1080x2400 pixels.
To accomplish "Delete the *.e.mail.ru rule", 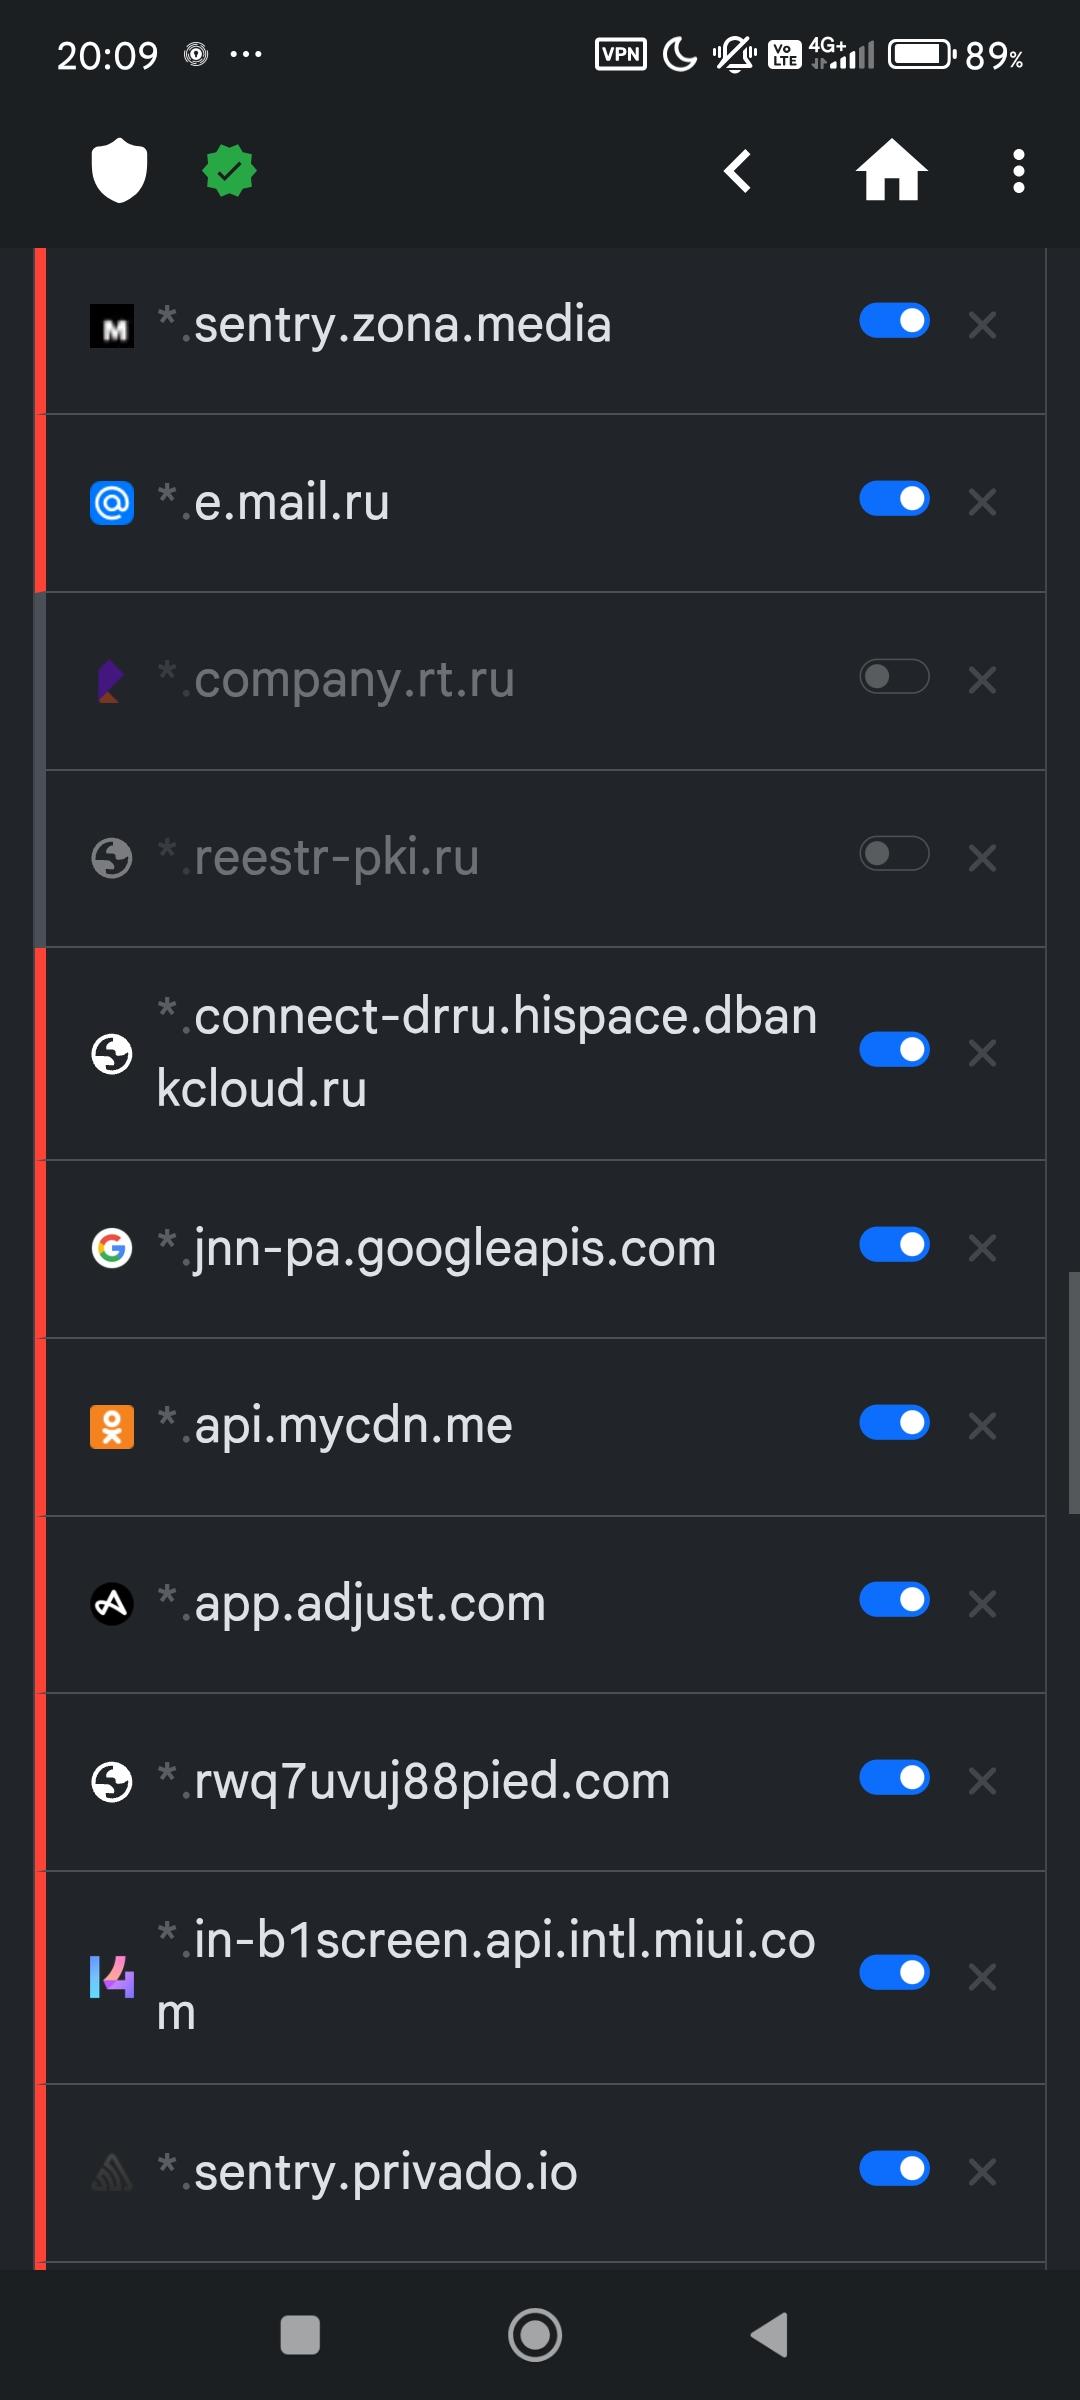I will click(982, 502).
